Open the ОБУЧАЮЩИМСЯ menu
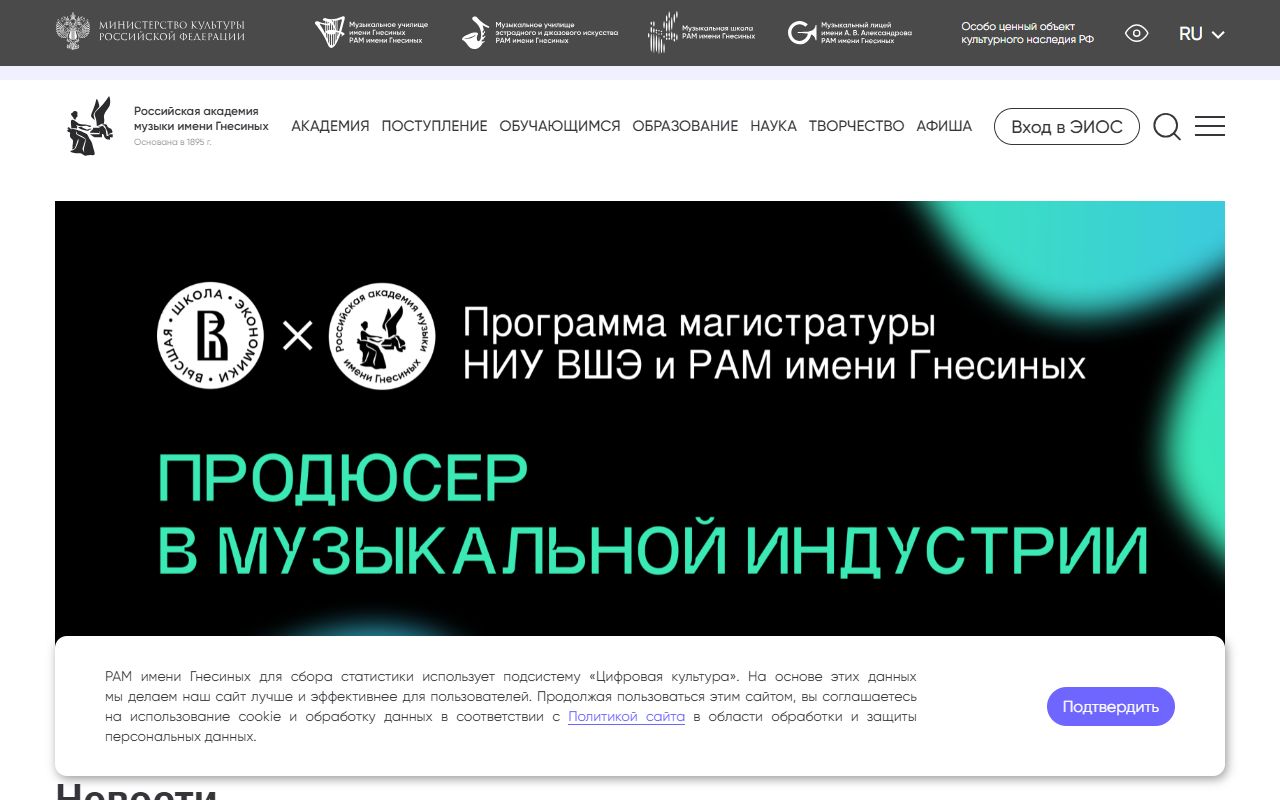 click(x=560, y=126)
